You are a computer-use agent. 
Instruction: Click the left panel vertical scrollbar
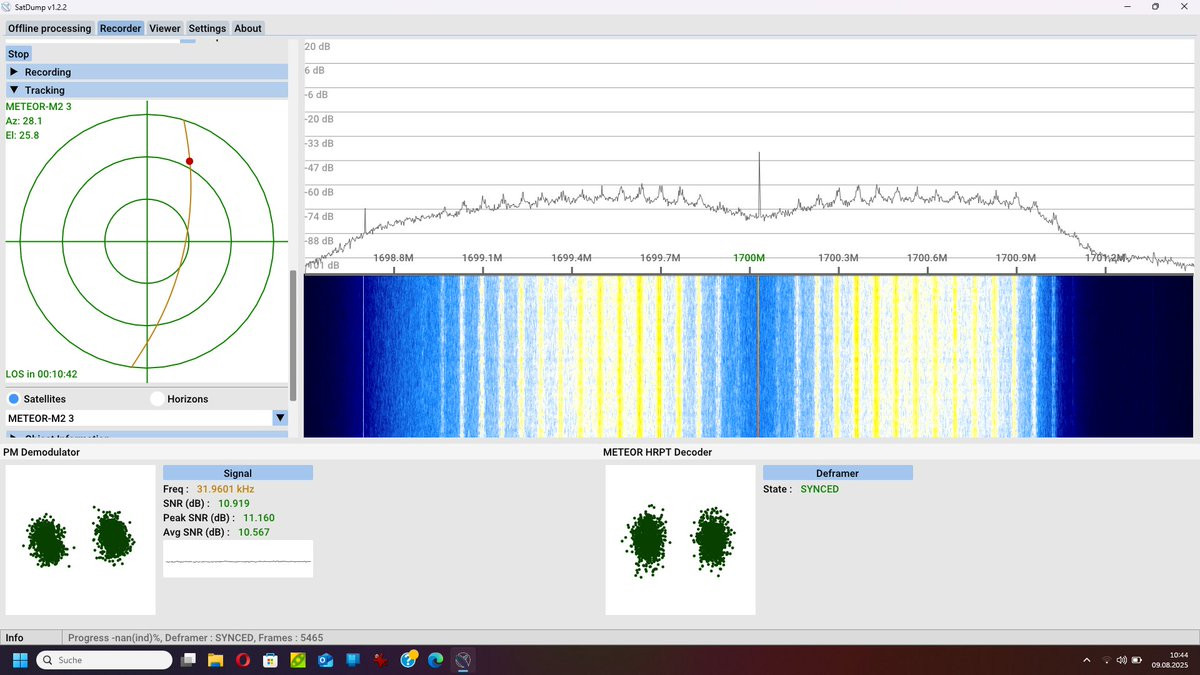[x=293, y=335]
